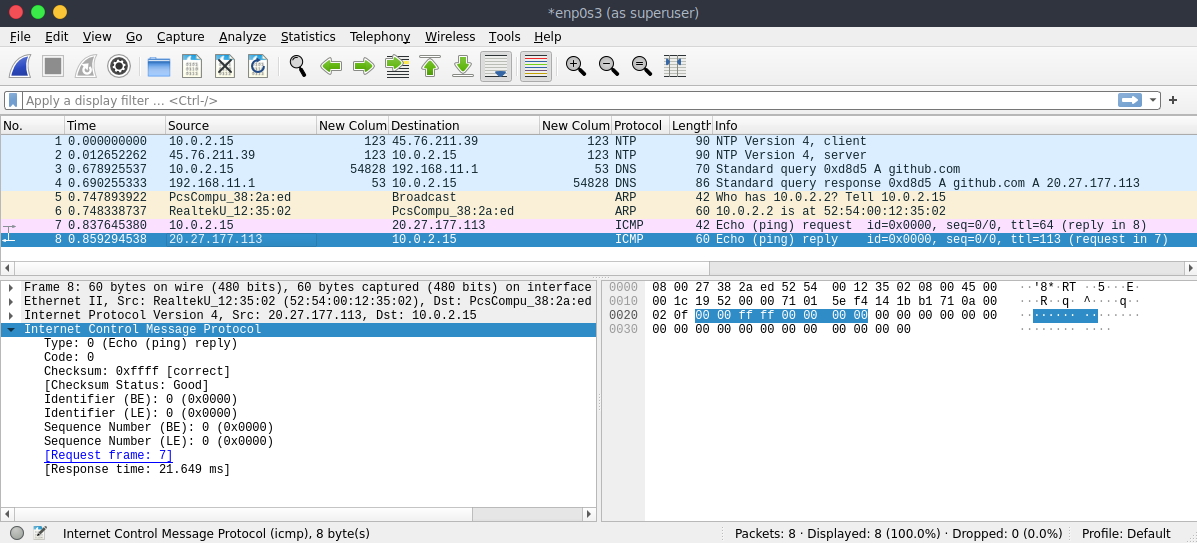Open capture options gear icon
This screenshot has height=543, width=1197.
click(118, 66)
